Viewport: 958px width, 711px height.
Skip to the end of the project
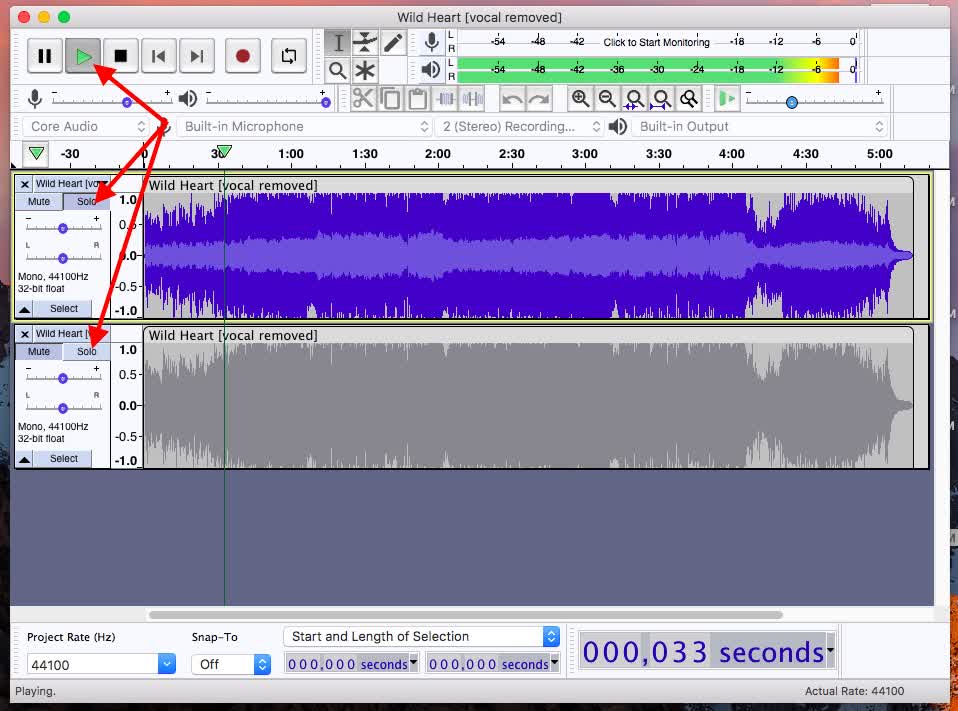tap(197, 56)
